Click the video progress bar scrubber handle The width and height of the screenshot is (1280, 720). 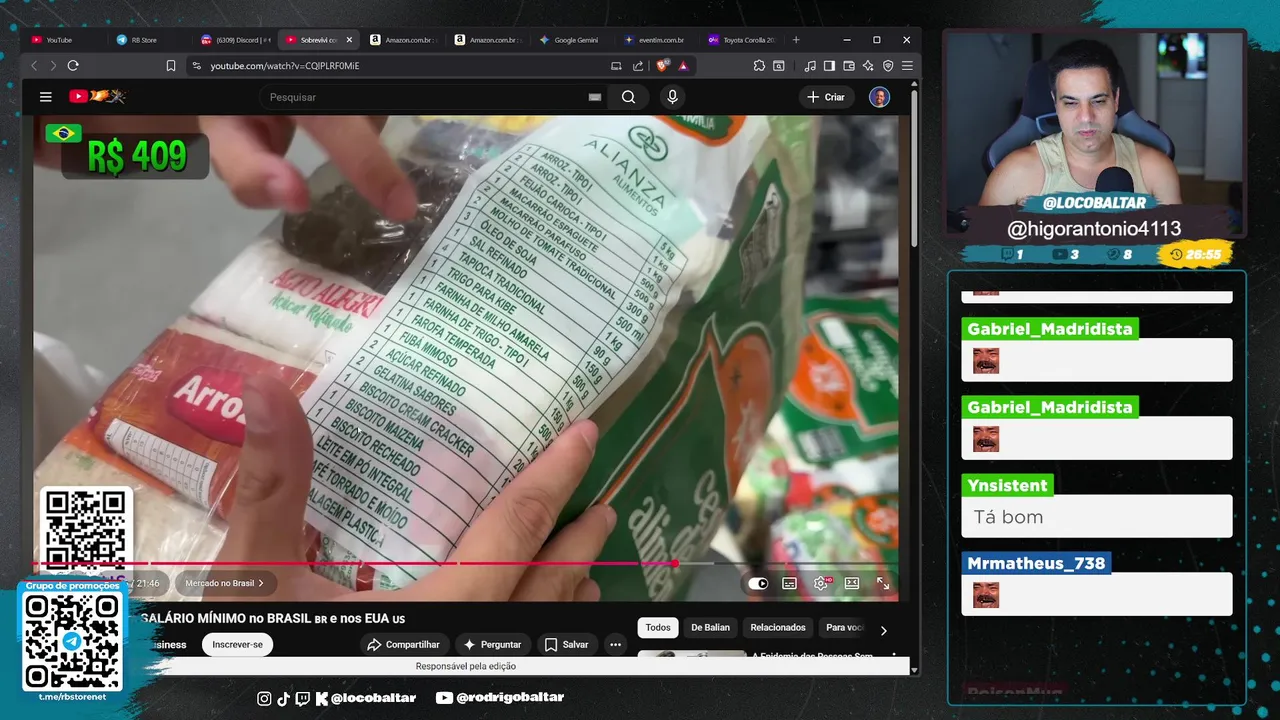point(676,564)
